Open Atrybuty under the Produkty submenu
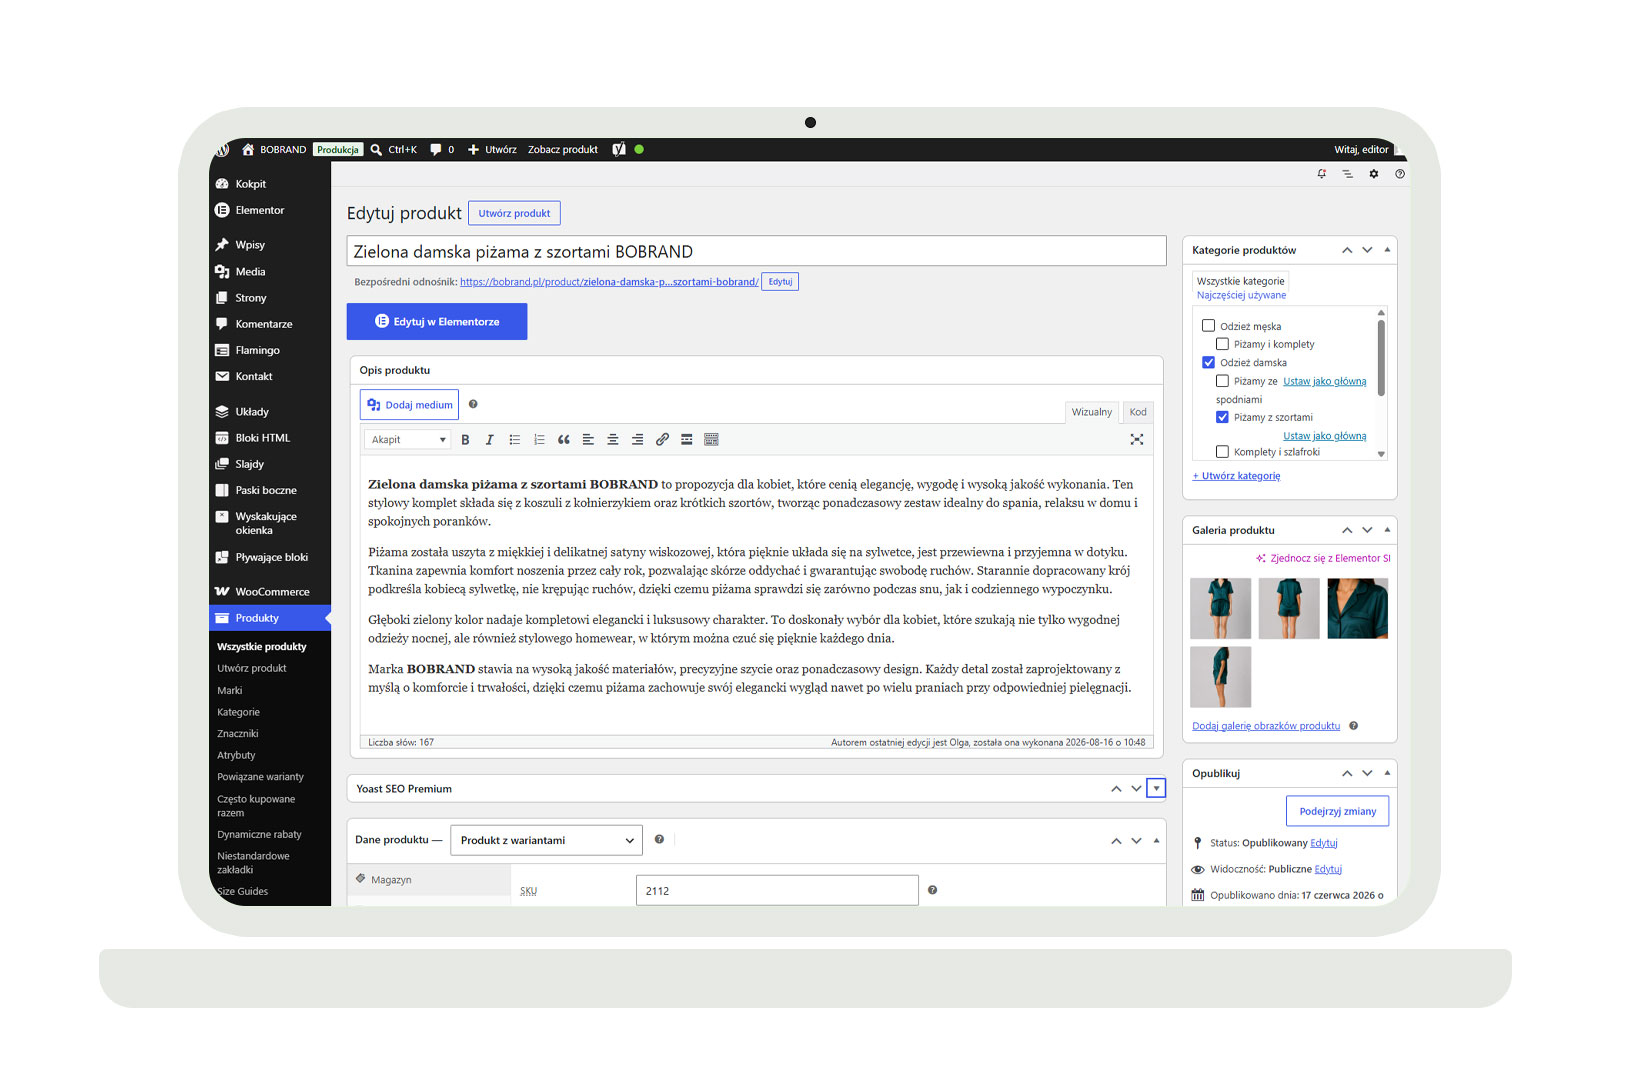This screenshot has width=1640, height=1080. tap(236, 756)
